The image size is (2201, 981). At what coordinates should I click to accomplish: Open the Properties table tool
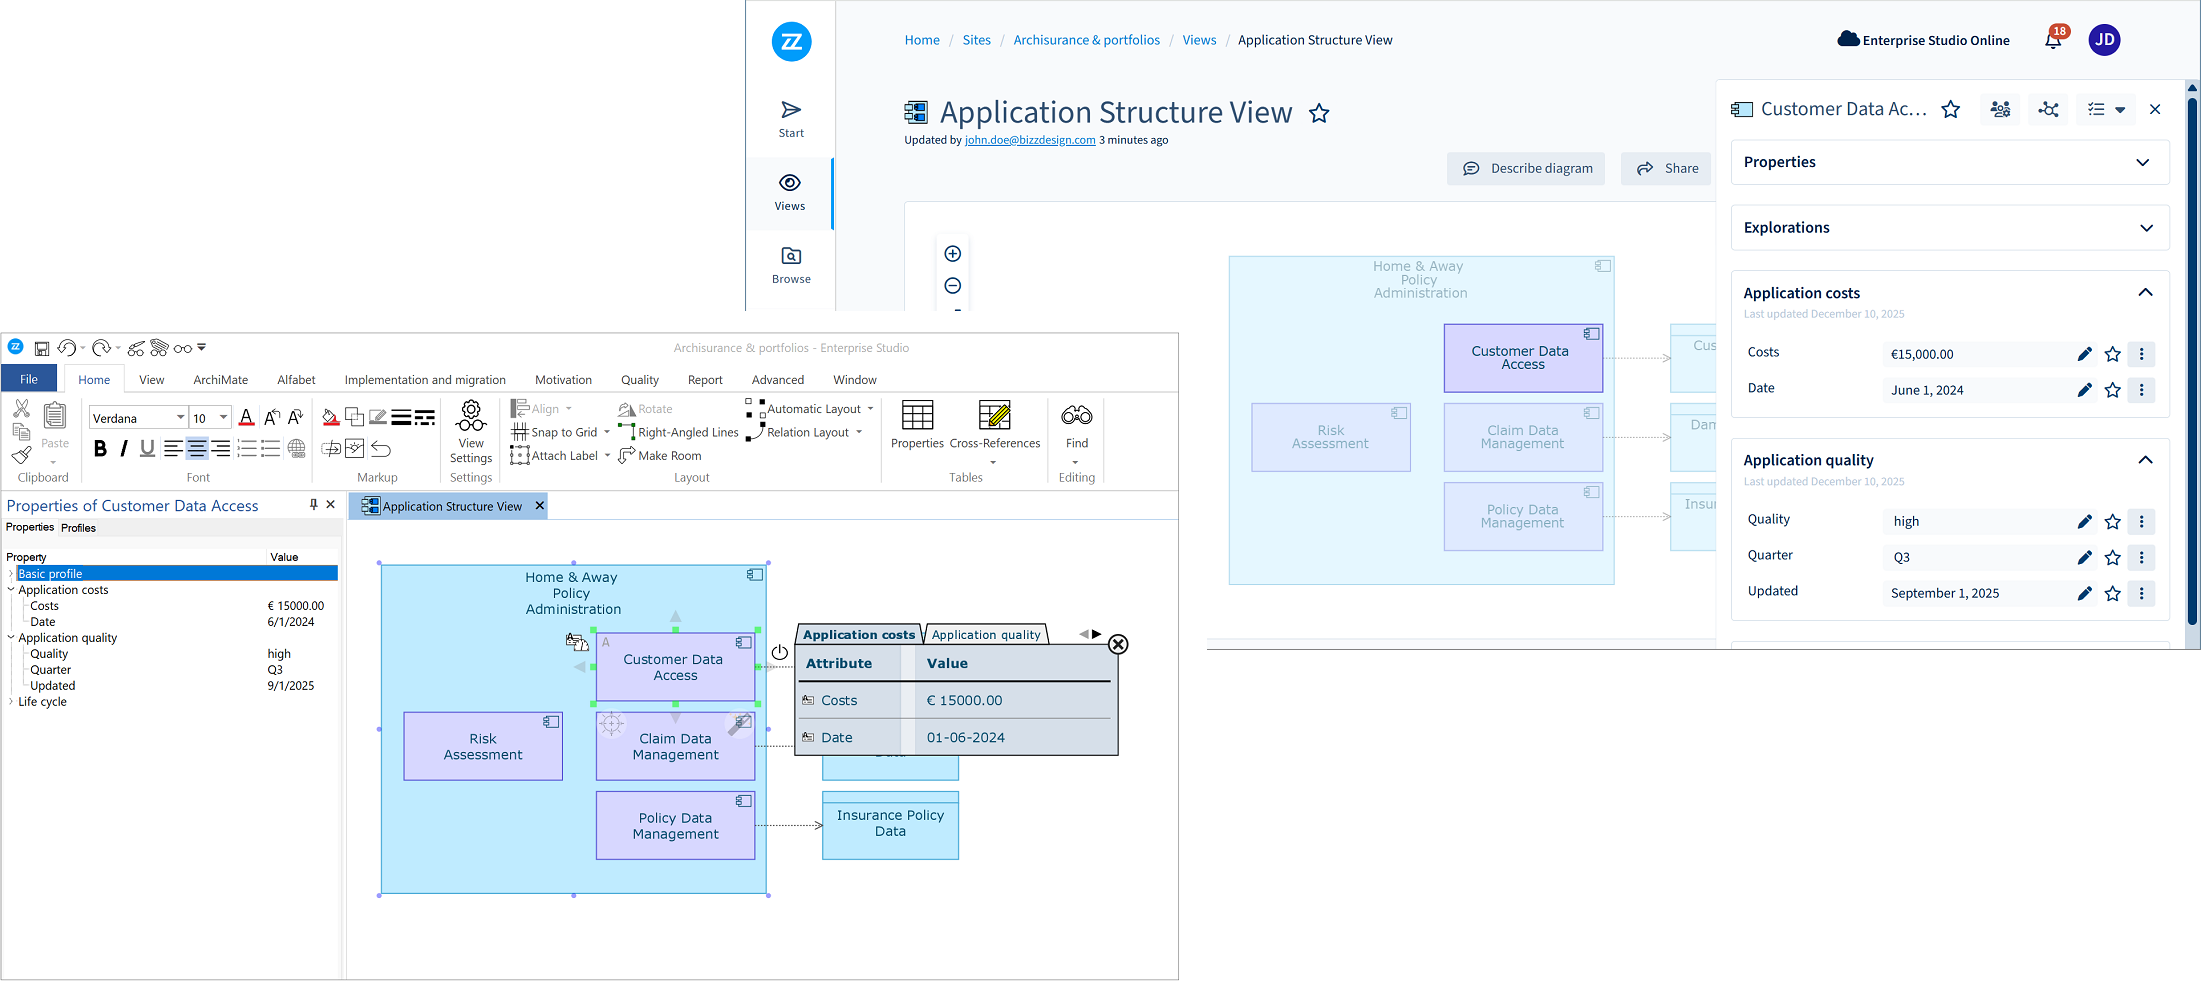click(x=917, y=426)
